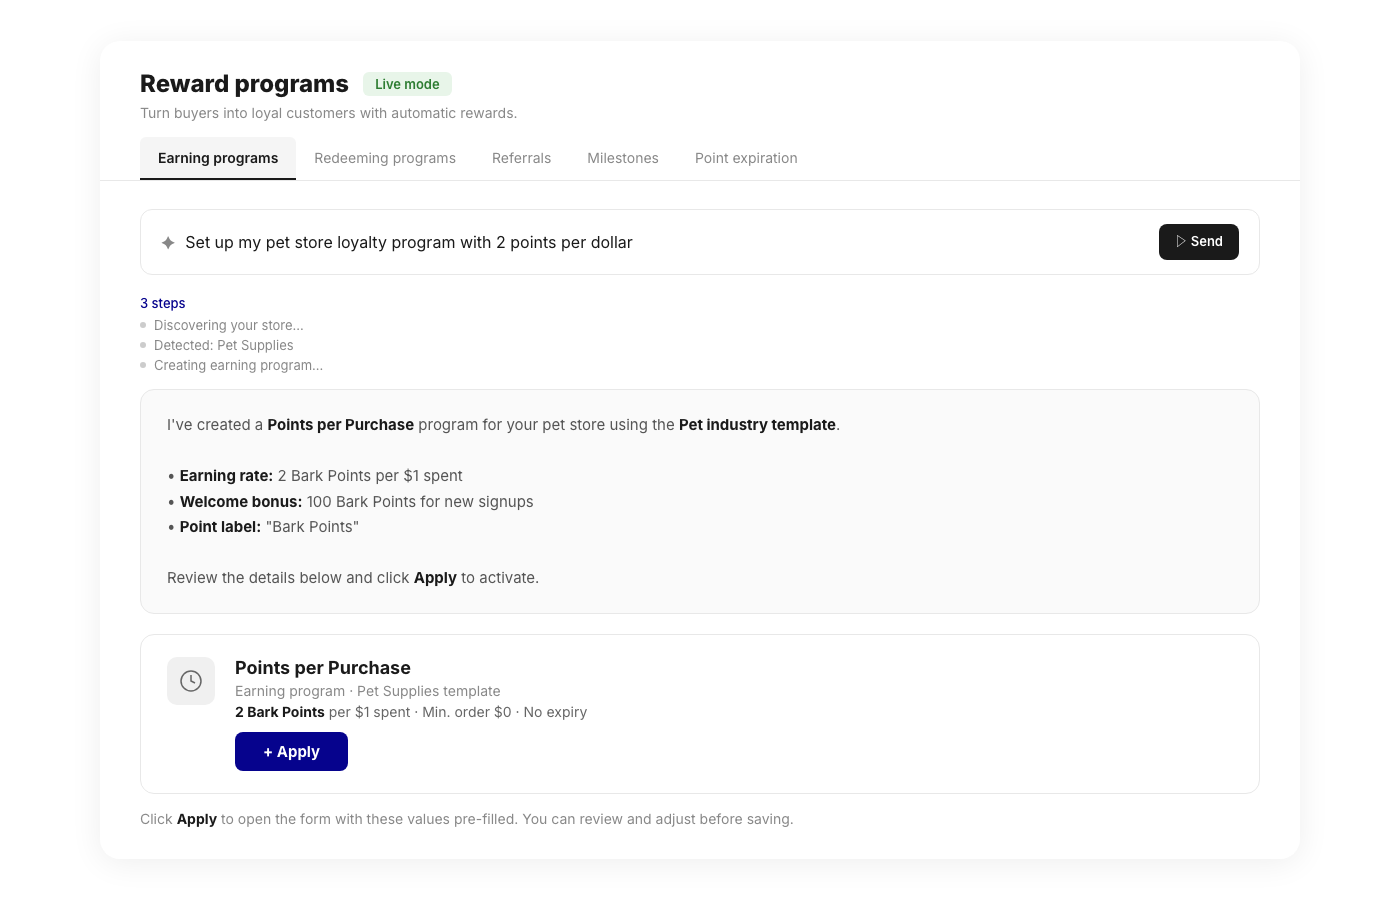Viewport: 1400px width, 900px height.
Task: Click the plus icon inside the Apply button
Action: (266, 751)
